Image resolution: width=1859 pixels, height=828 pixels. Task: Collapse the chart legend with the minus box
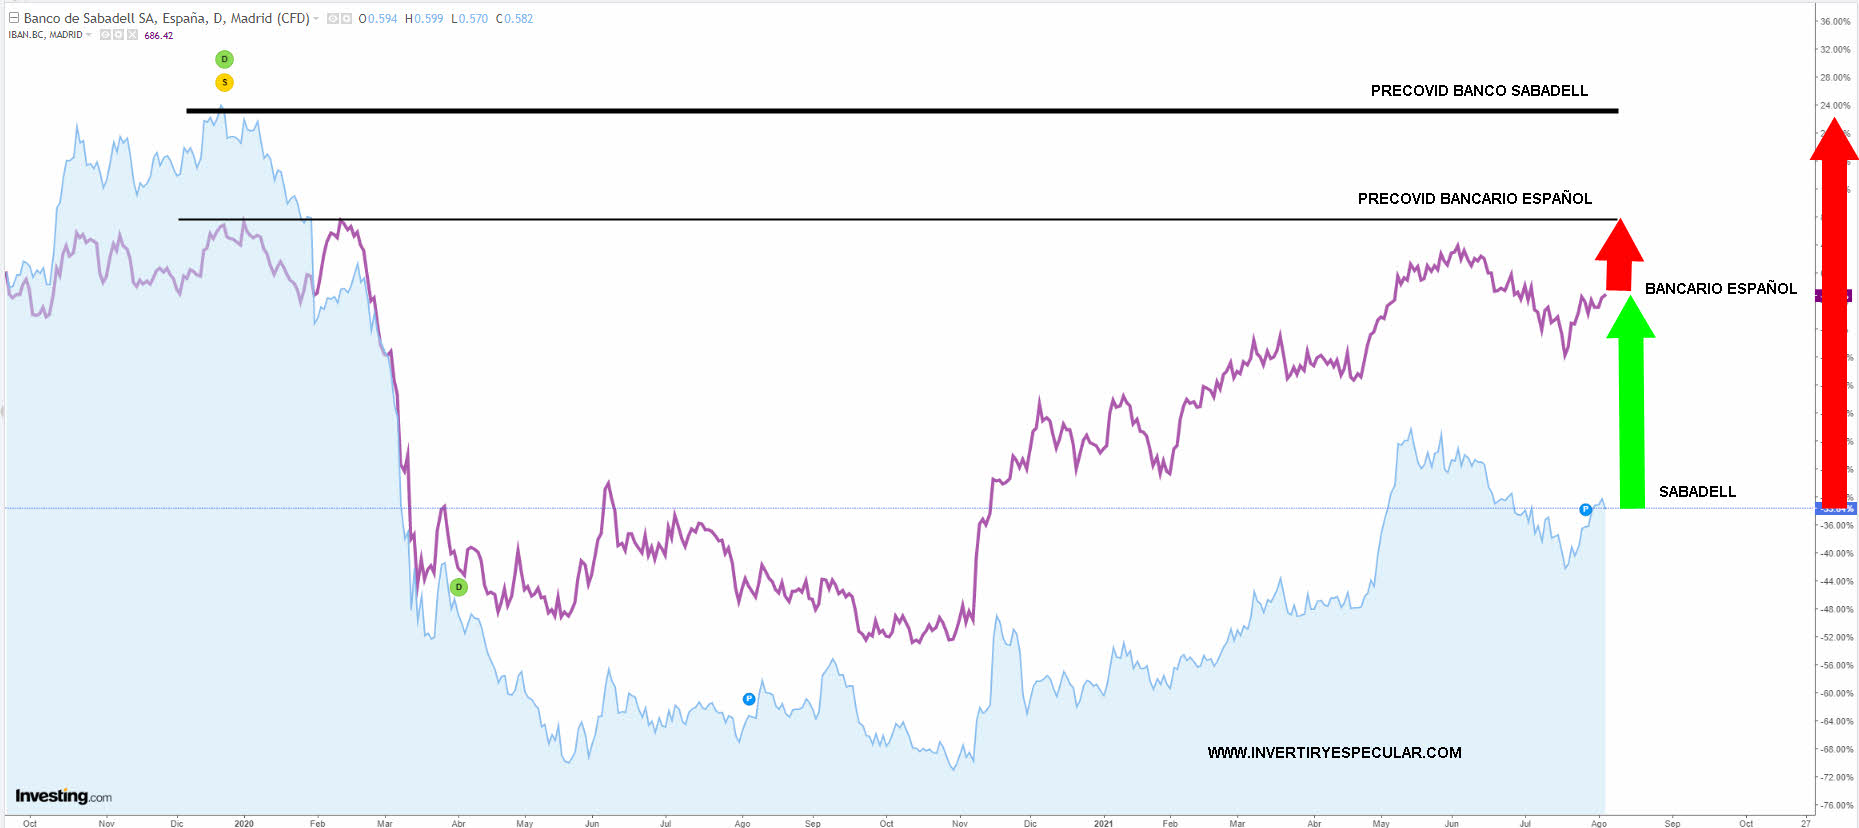(x=14, y=18)
